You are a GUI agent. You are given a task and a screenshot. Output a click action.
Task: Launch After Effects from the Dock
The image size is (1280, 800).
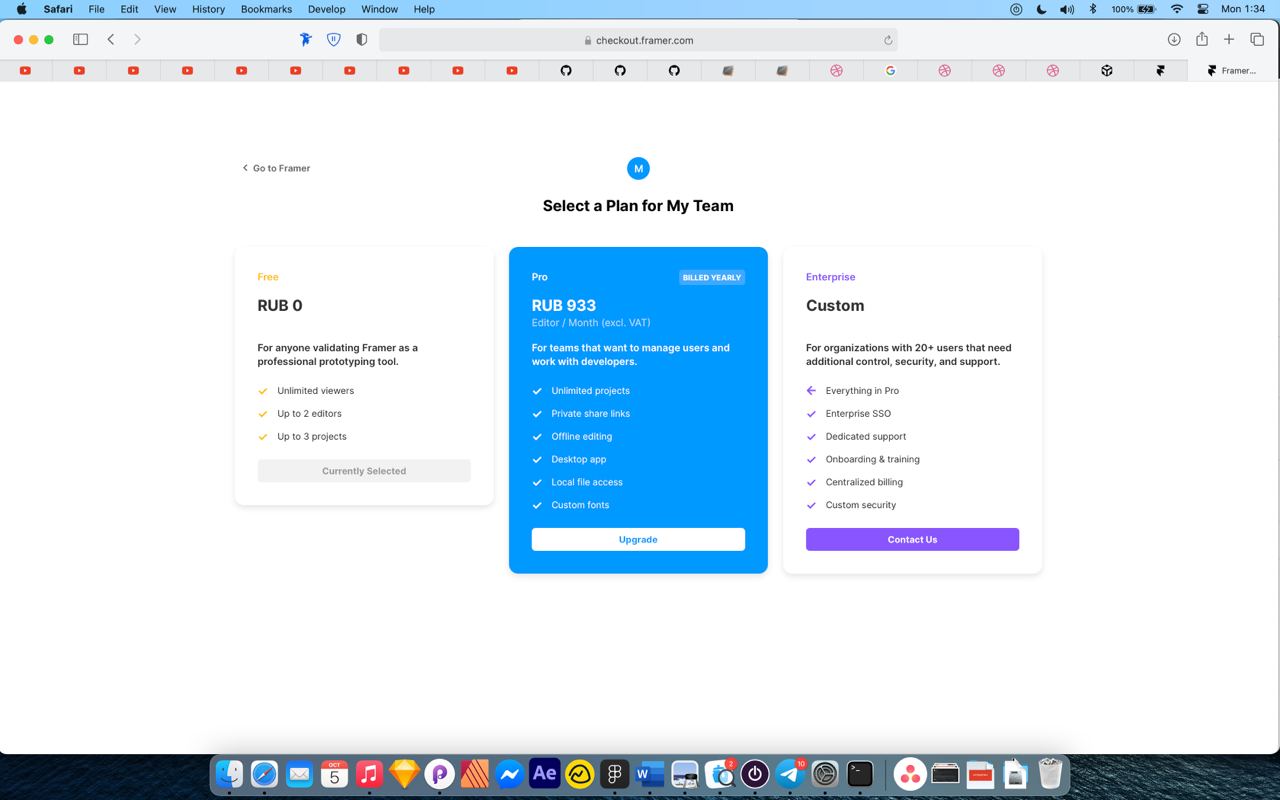click(544, 774)
